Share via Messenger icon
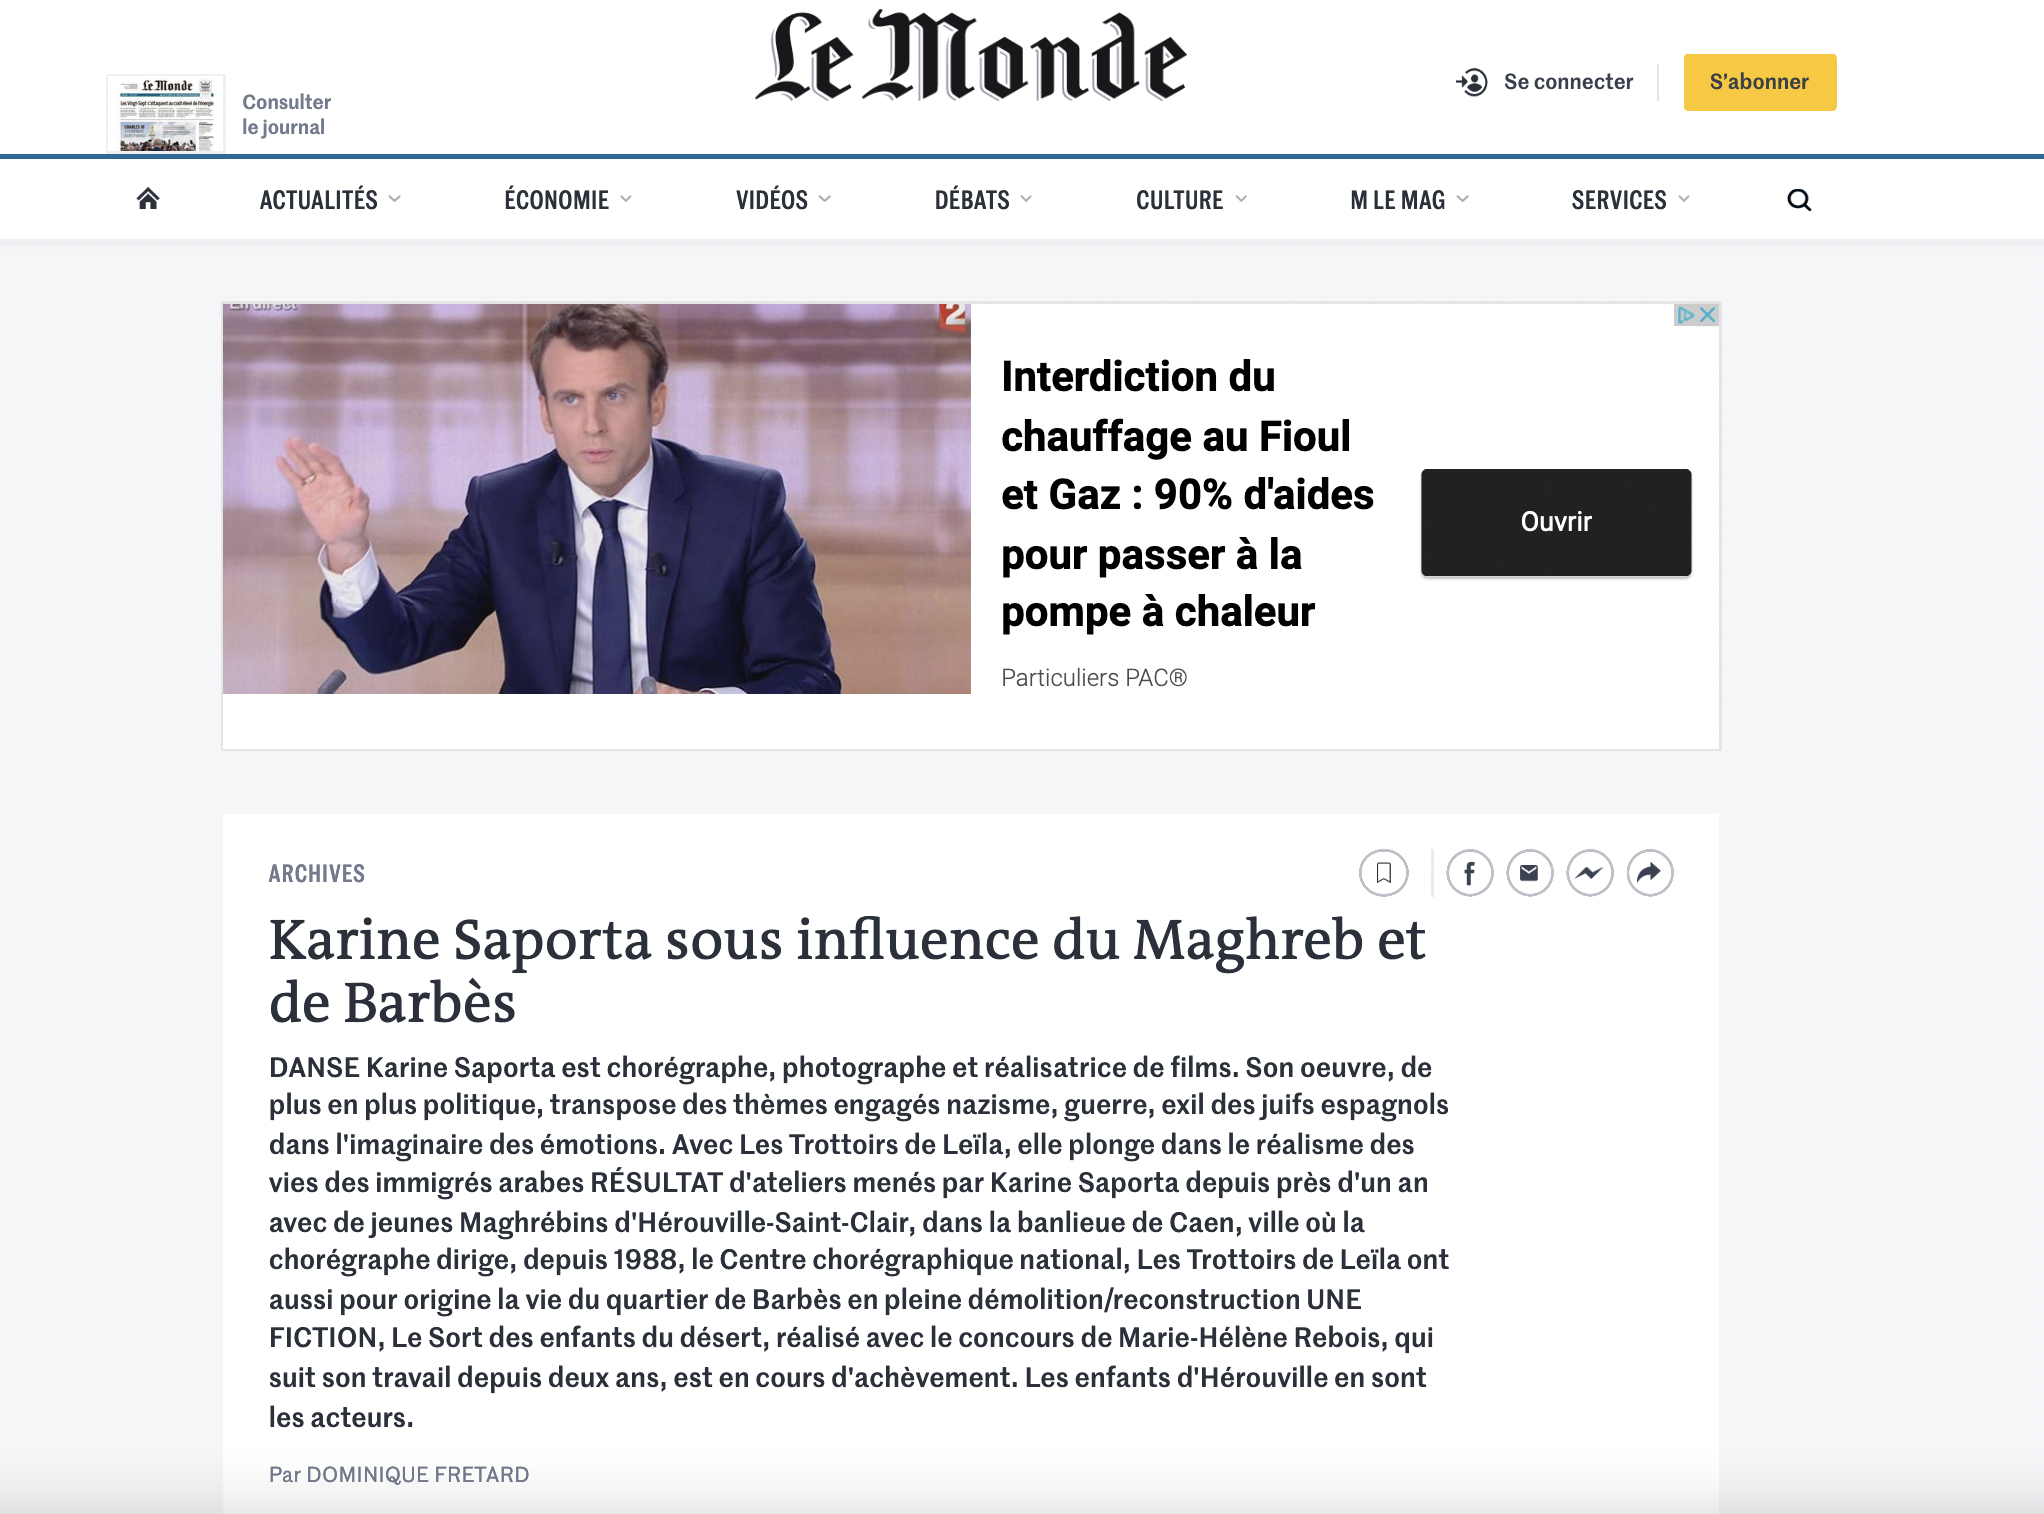 click(x=1590, y=873)
